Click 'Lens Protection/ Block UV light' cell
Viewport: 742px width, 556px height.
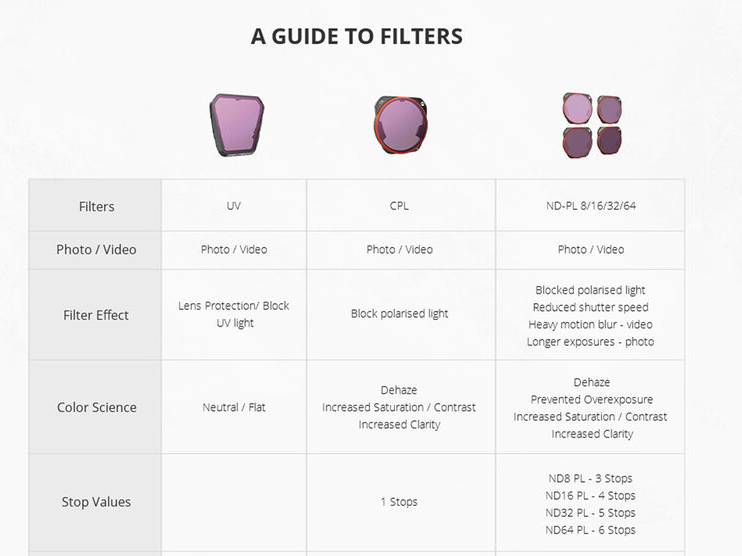coord(233,314)
